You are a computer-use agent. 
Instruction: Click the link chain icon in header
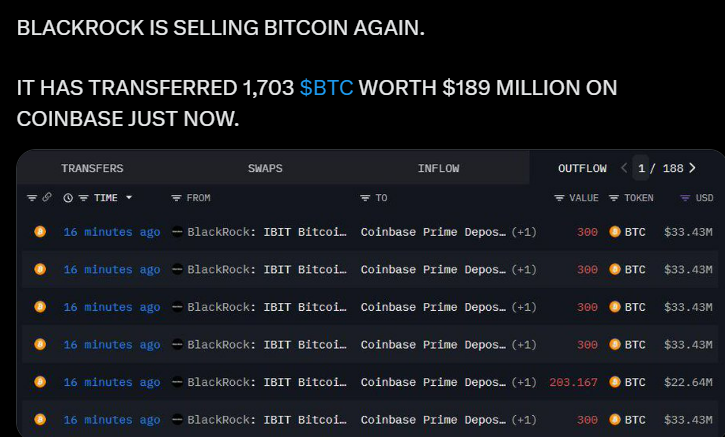coord(47,197)
